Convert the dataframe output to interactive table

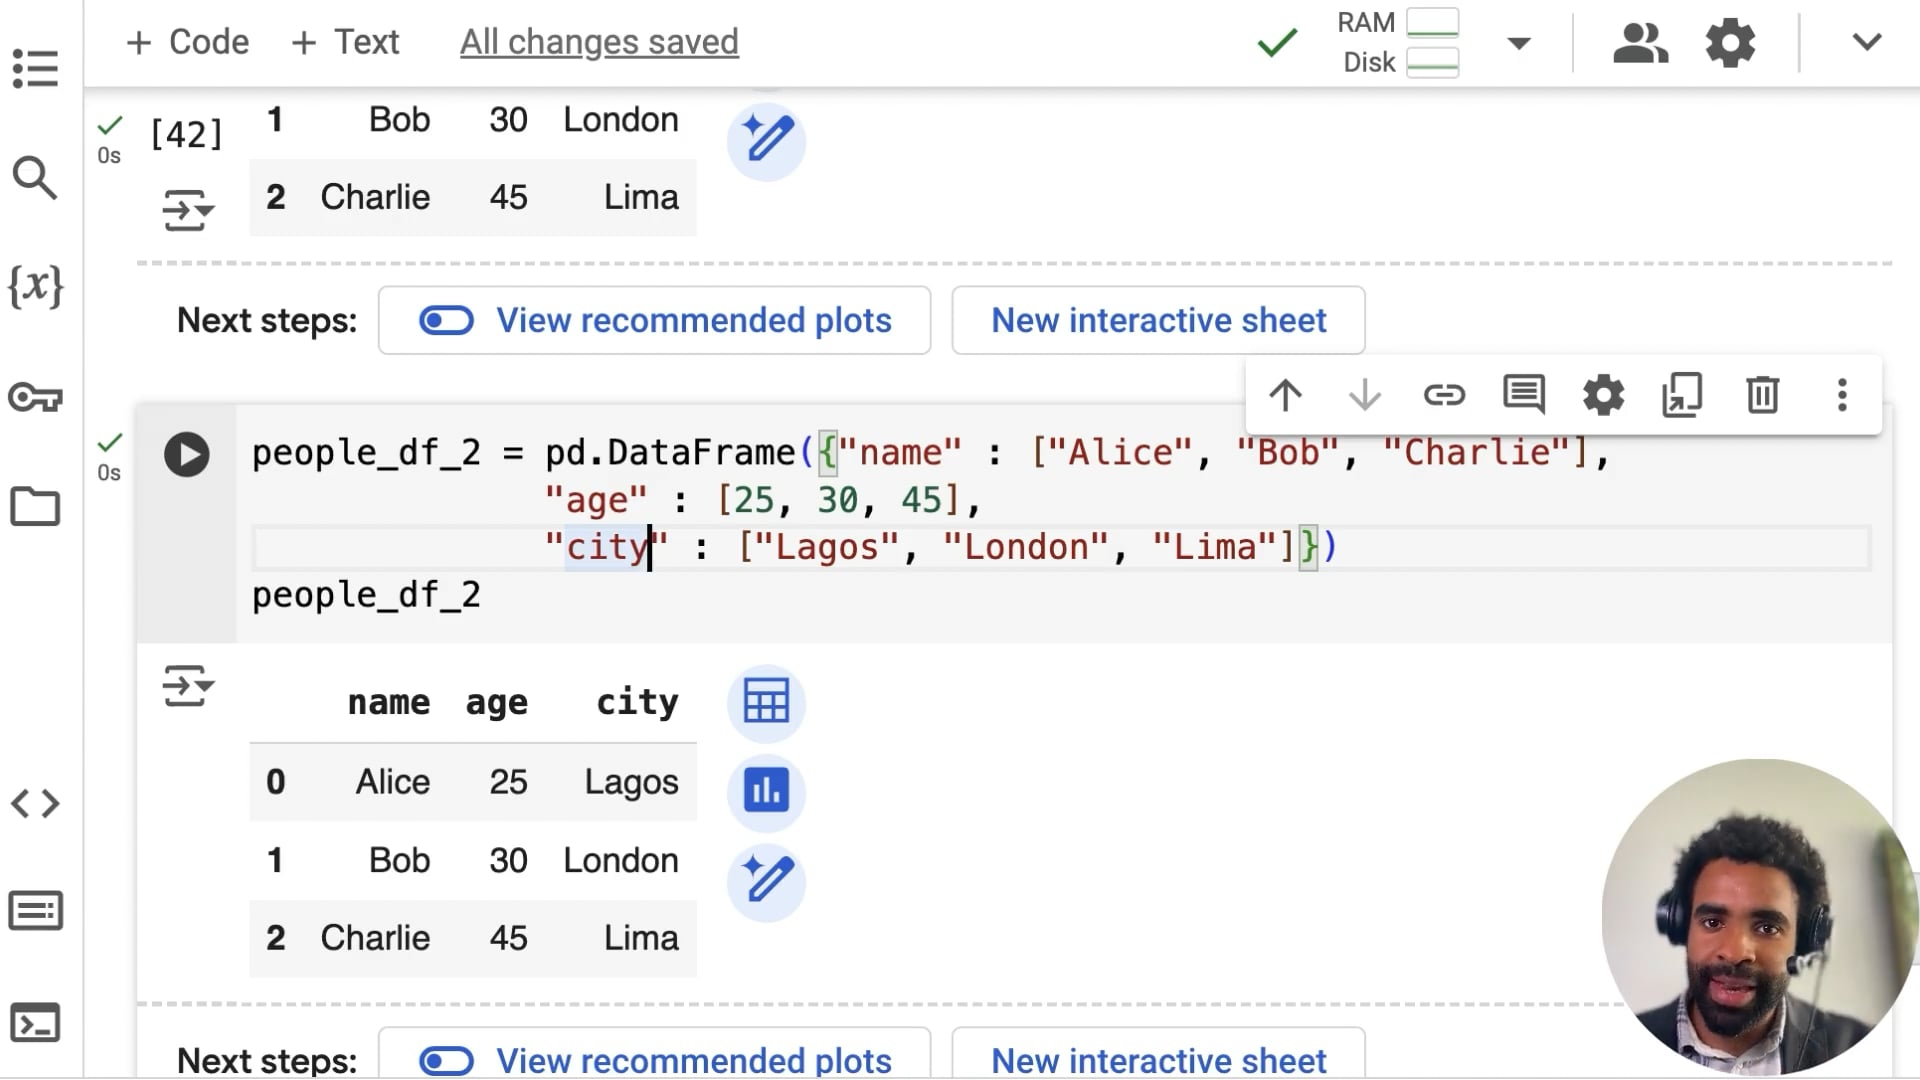765,702
